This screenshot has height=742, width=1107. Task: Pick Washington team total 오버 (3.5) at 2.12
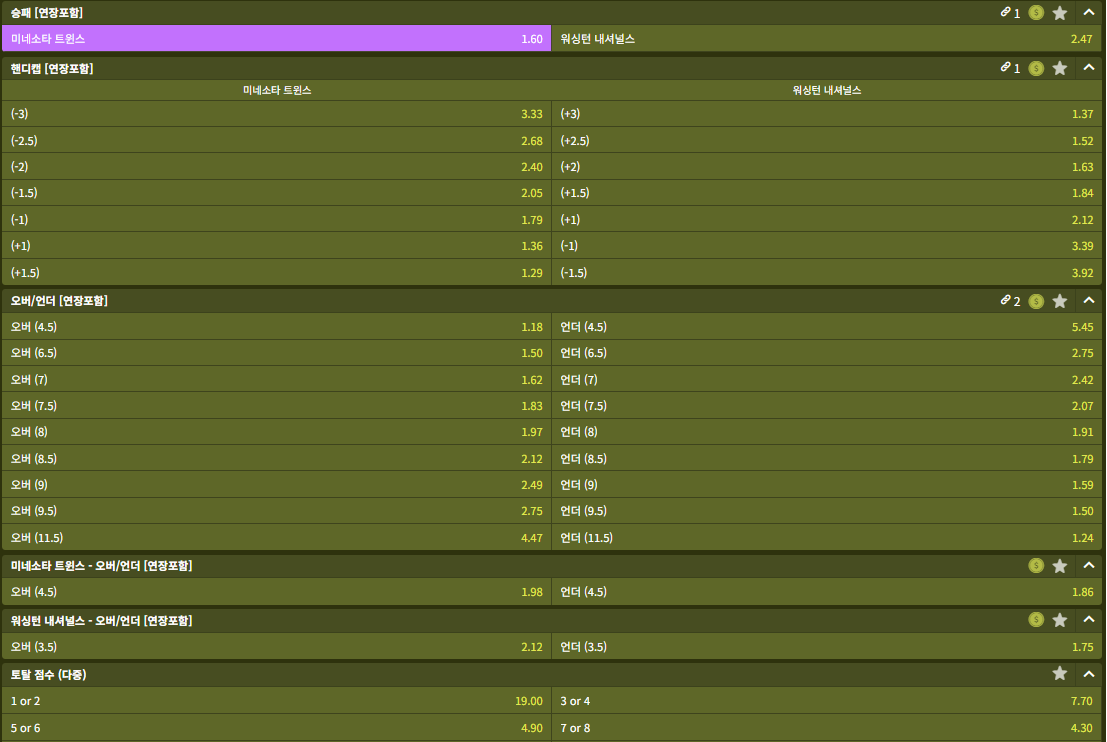click(x=276, y=647)
